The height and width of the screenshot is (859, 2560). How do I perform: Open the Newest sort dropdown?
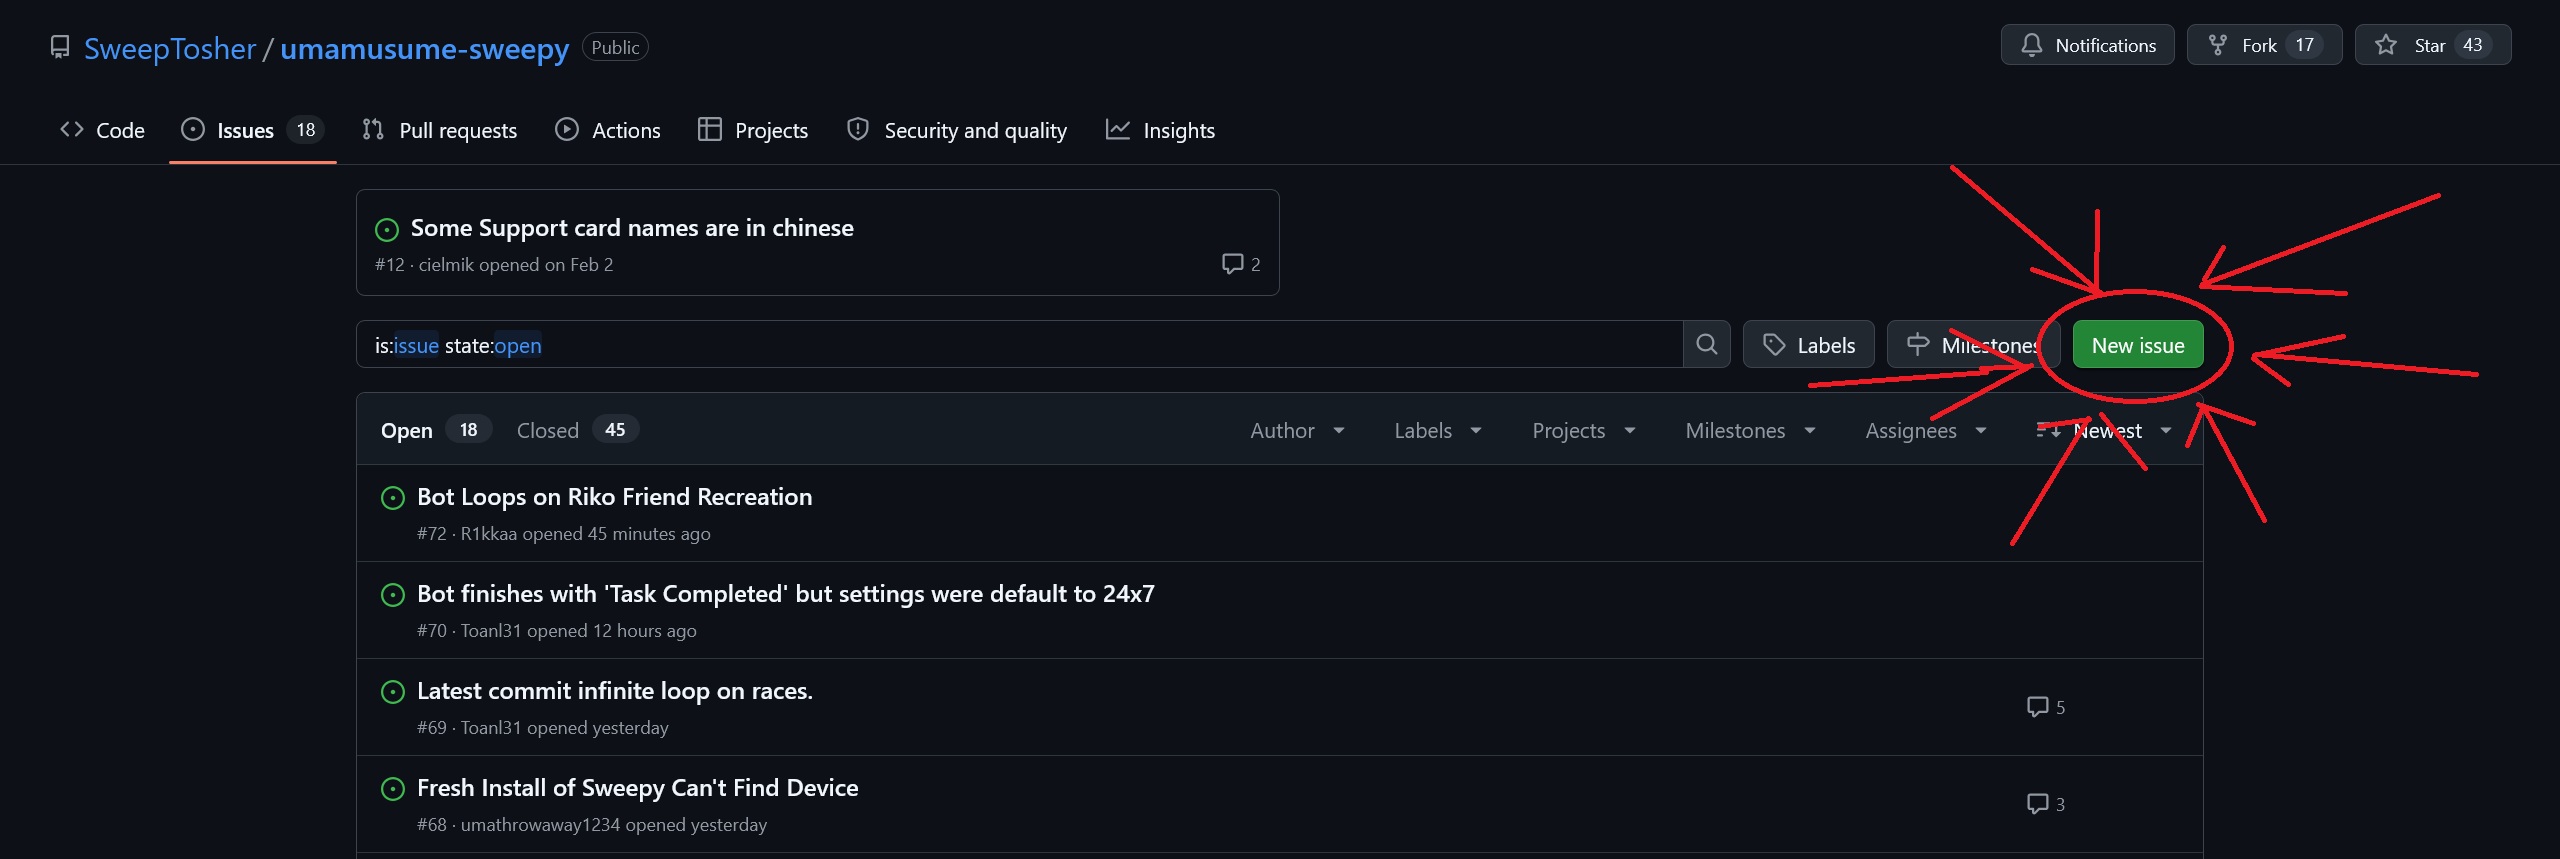pos(2104,431)
